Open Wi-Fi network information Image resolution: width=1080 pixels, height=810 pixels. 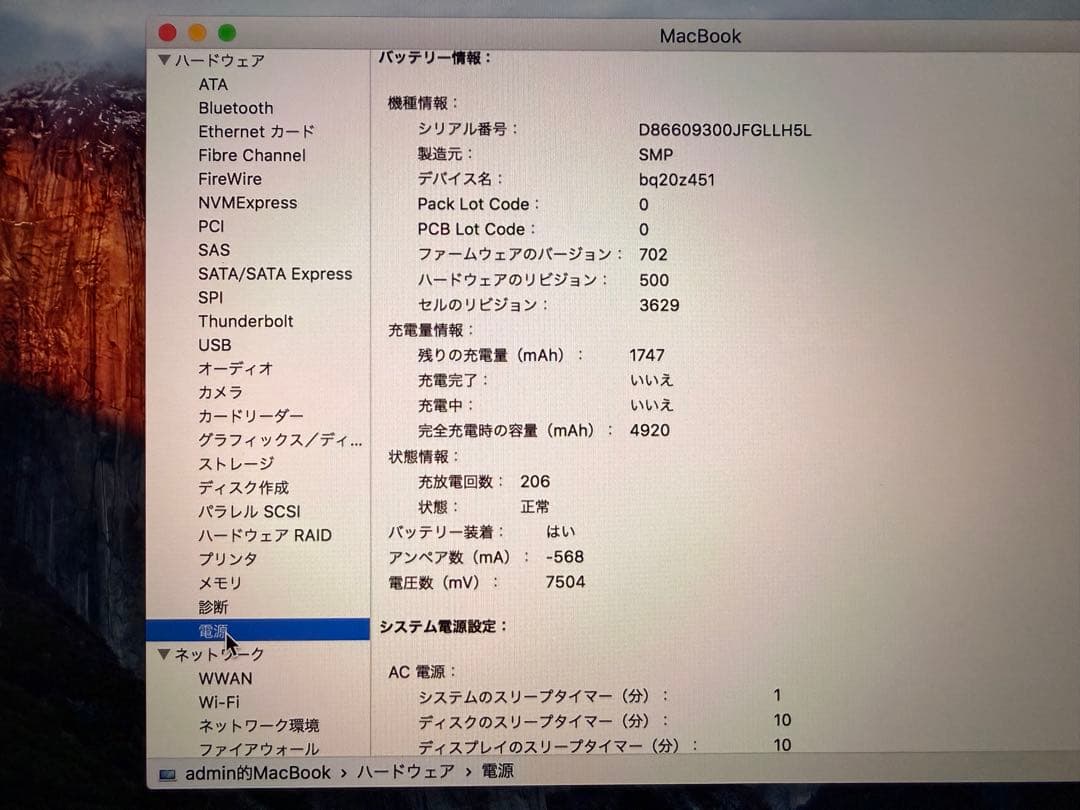[220, 702]
